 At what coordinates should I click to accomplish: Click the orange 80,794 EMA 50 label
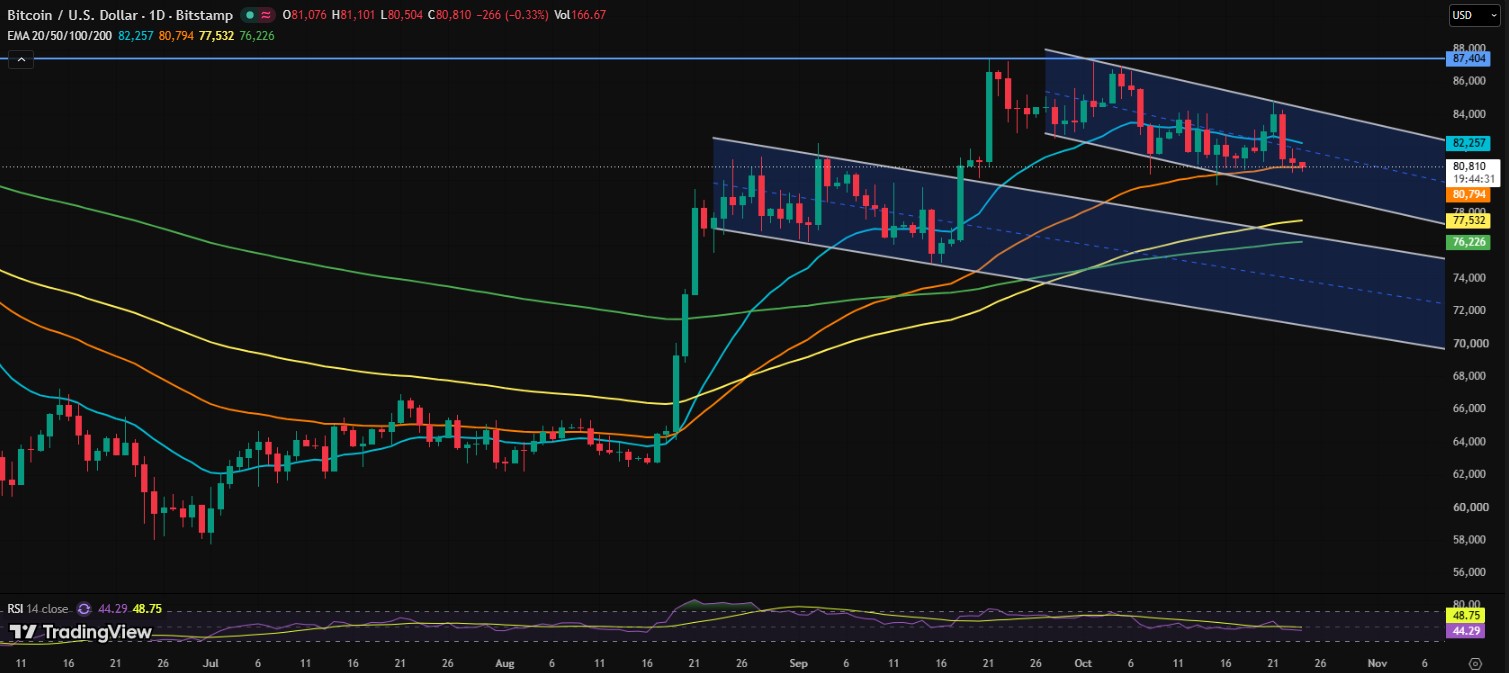point(1467,194)
